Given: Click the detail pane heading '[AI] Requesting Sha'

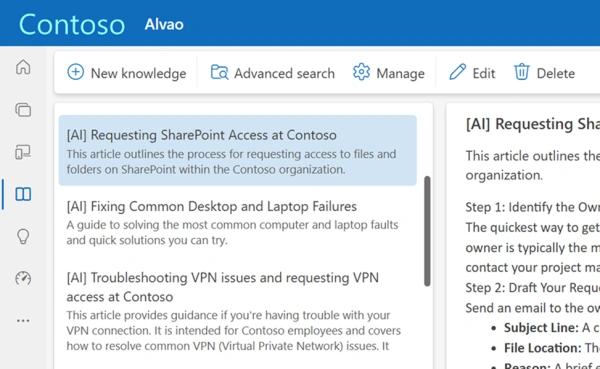Looking at the screenshot, I should click(x=533, y=124).
